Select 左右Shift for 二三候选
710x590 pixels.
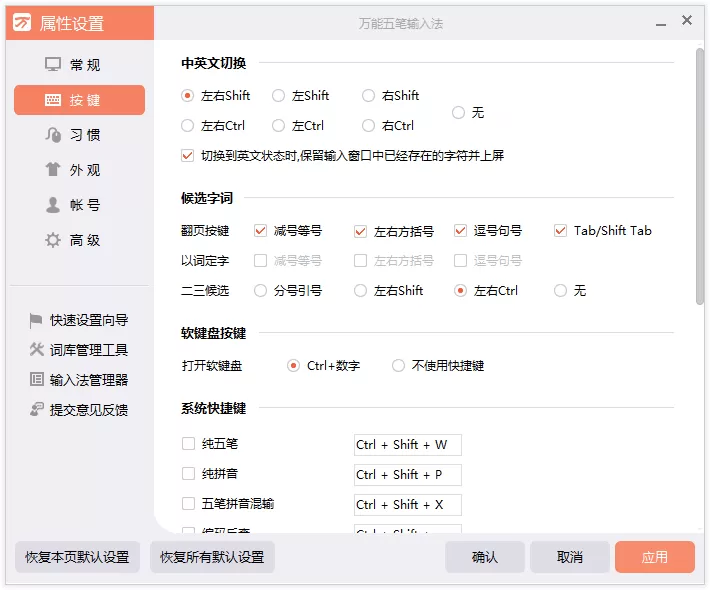(x=360, y=290)
